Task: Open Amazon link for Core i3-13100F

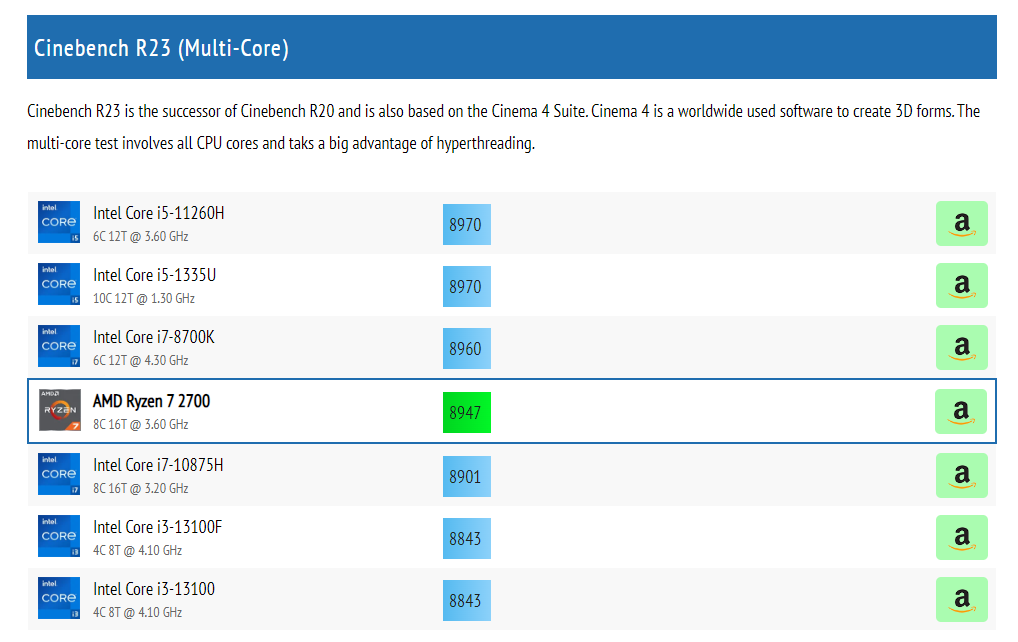Action: pos(962,537)
